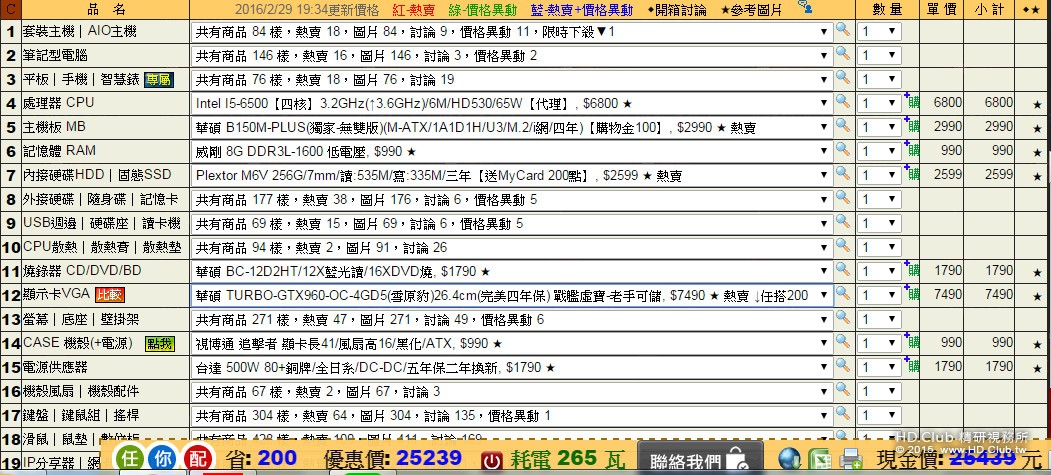Screen dimensions: 1051x475
Task: Click the red power icon beside 耗電
Action: click(493, 460)
